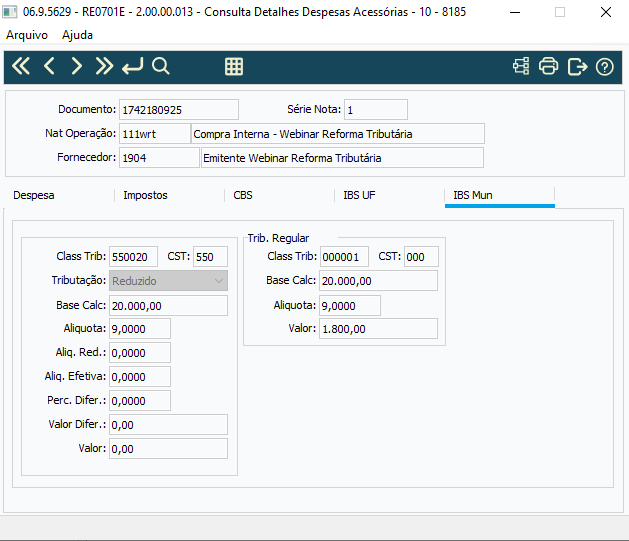Click the go-to return arrow icon
Viewport: 629px width, 541px height.
point(132,66)
